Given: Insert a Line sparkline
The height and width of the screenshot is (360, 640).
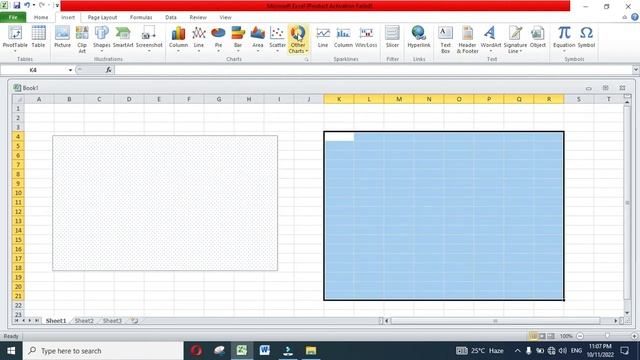Looking at the screenshot, I should (323, 38).
